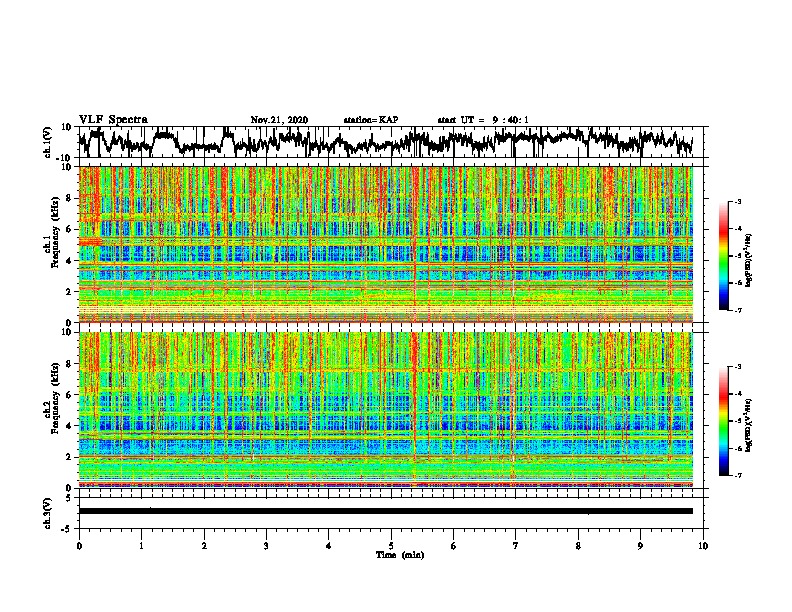Click the ch.3 black signal band
Screen dimensions: 792x612
(385, 511)
